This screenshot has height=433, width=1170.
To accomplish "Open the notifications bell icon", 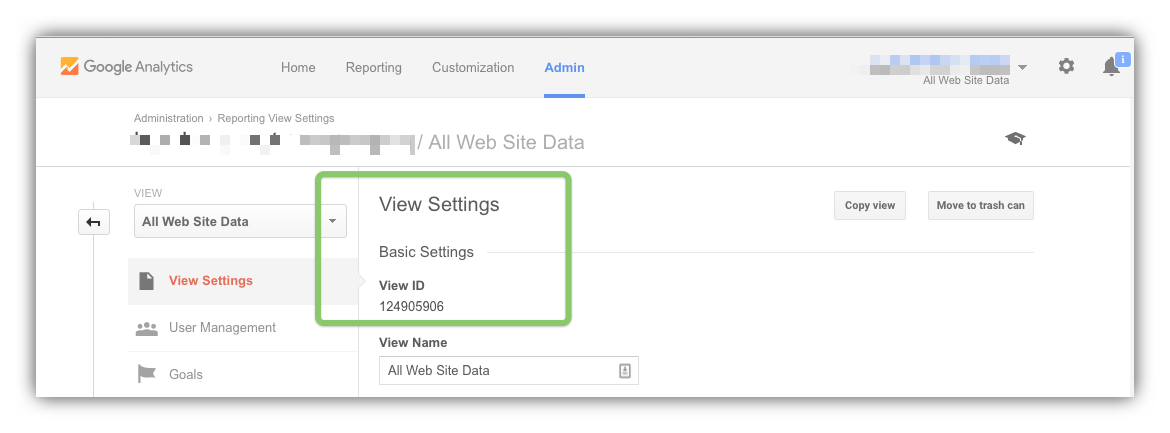I will [1111, 66].
